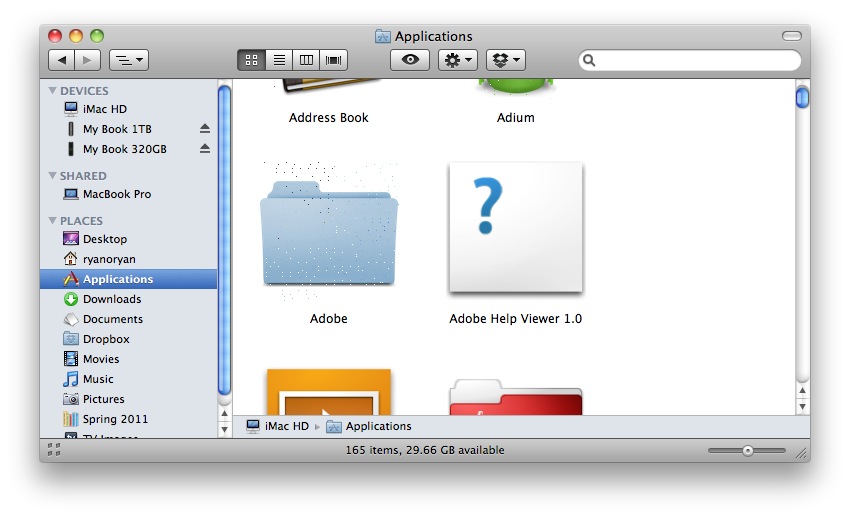Toggle the toolbar pill button
The image size is (850, 517).
pyautogui.click(x=792, y=36)
